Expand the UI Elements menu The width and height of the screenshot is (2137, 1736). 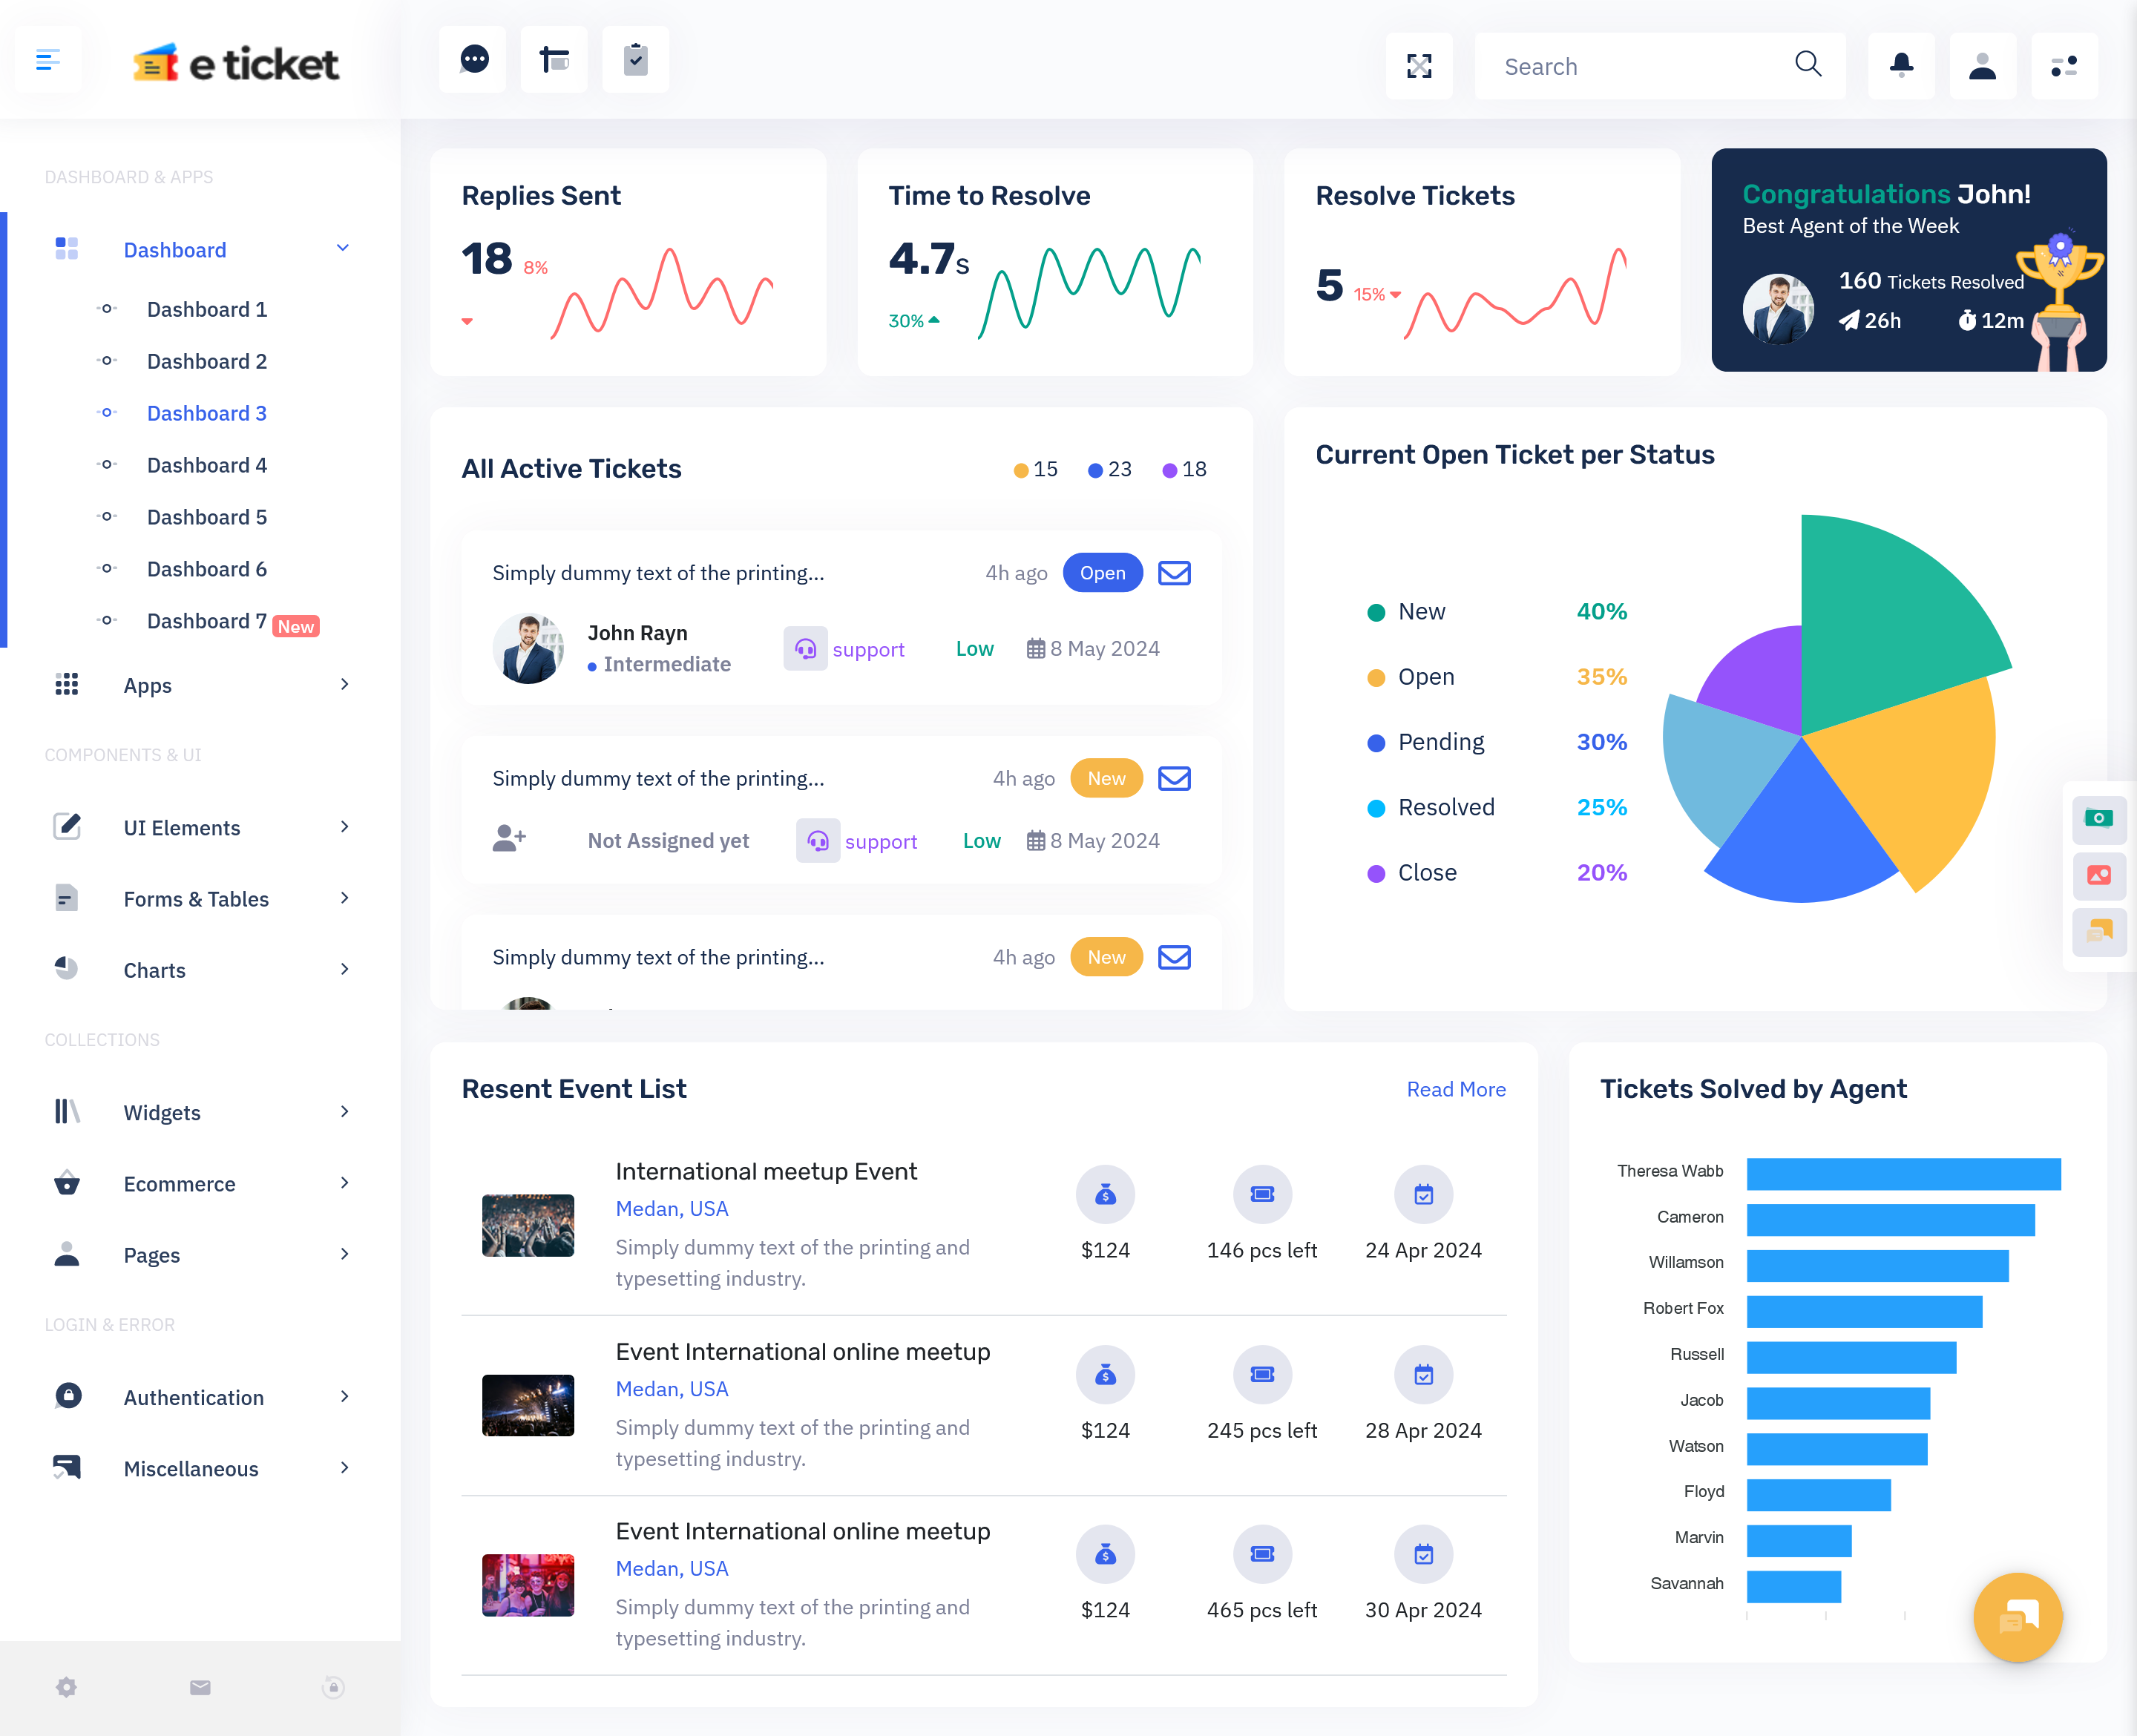(200, 827)
